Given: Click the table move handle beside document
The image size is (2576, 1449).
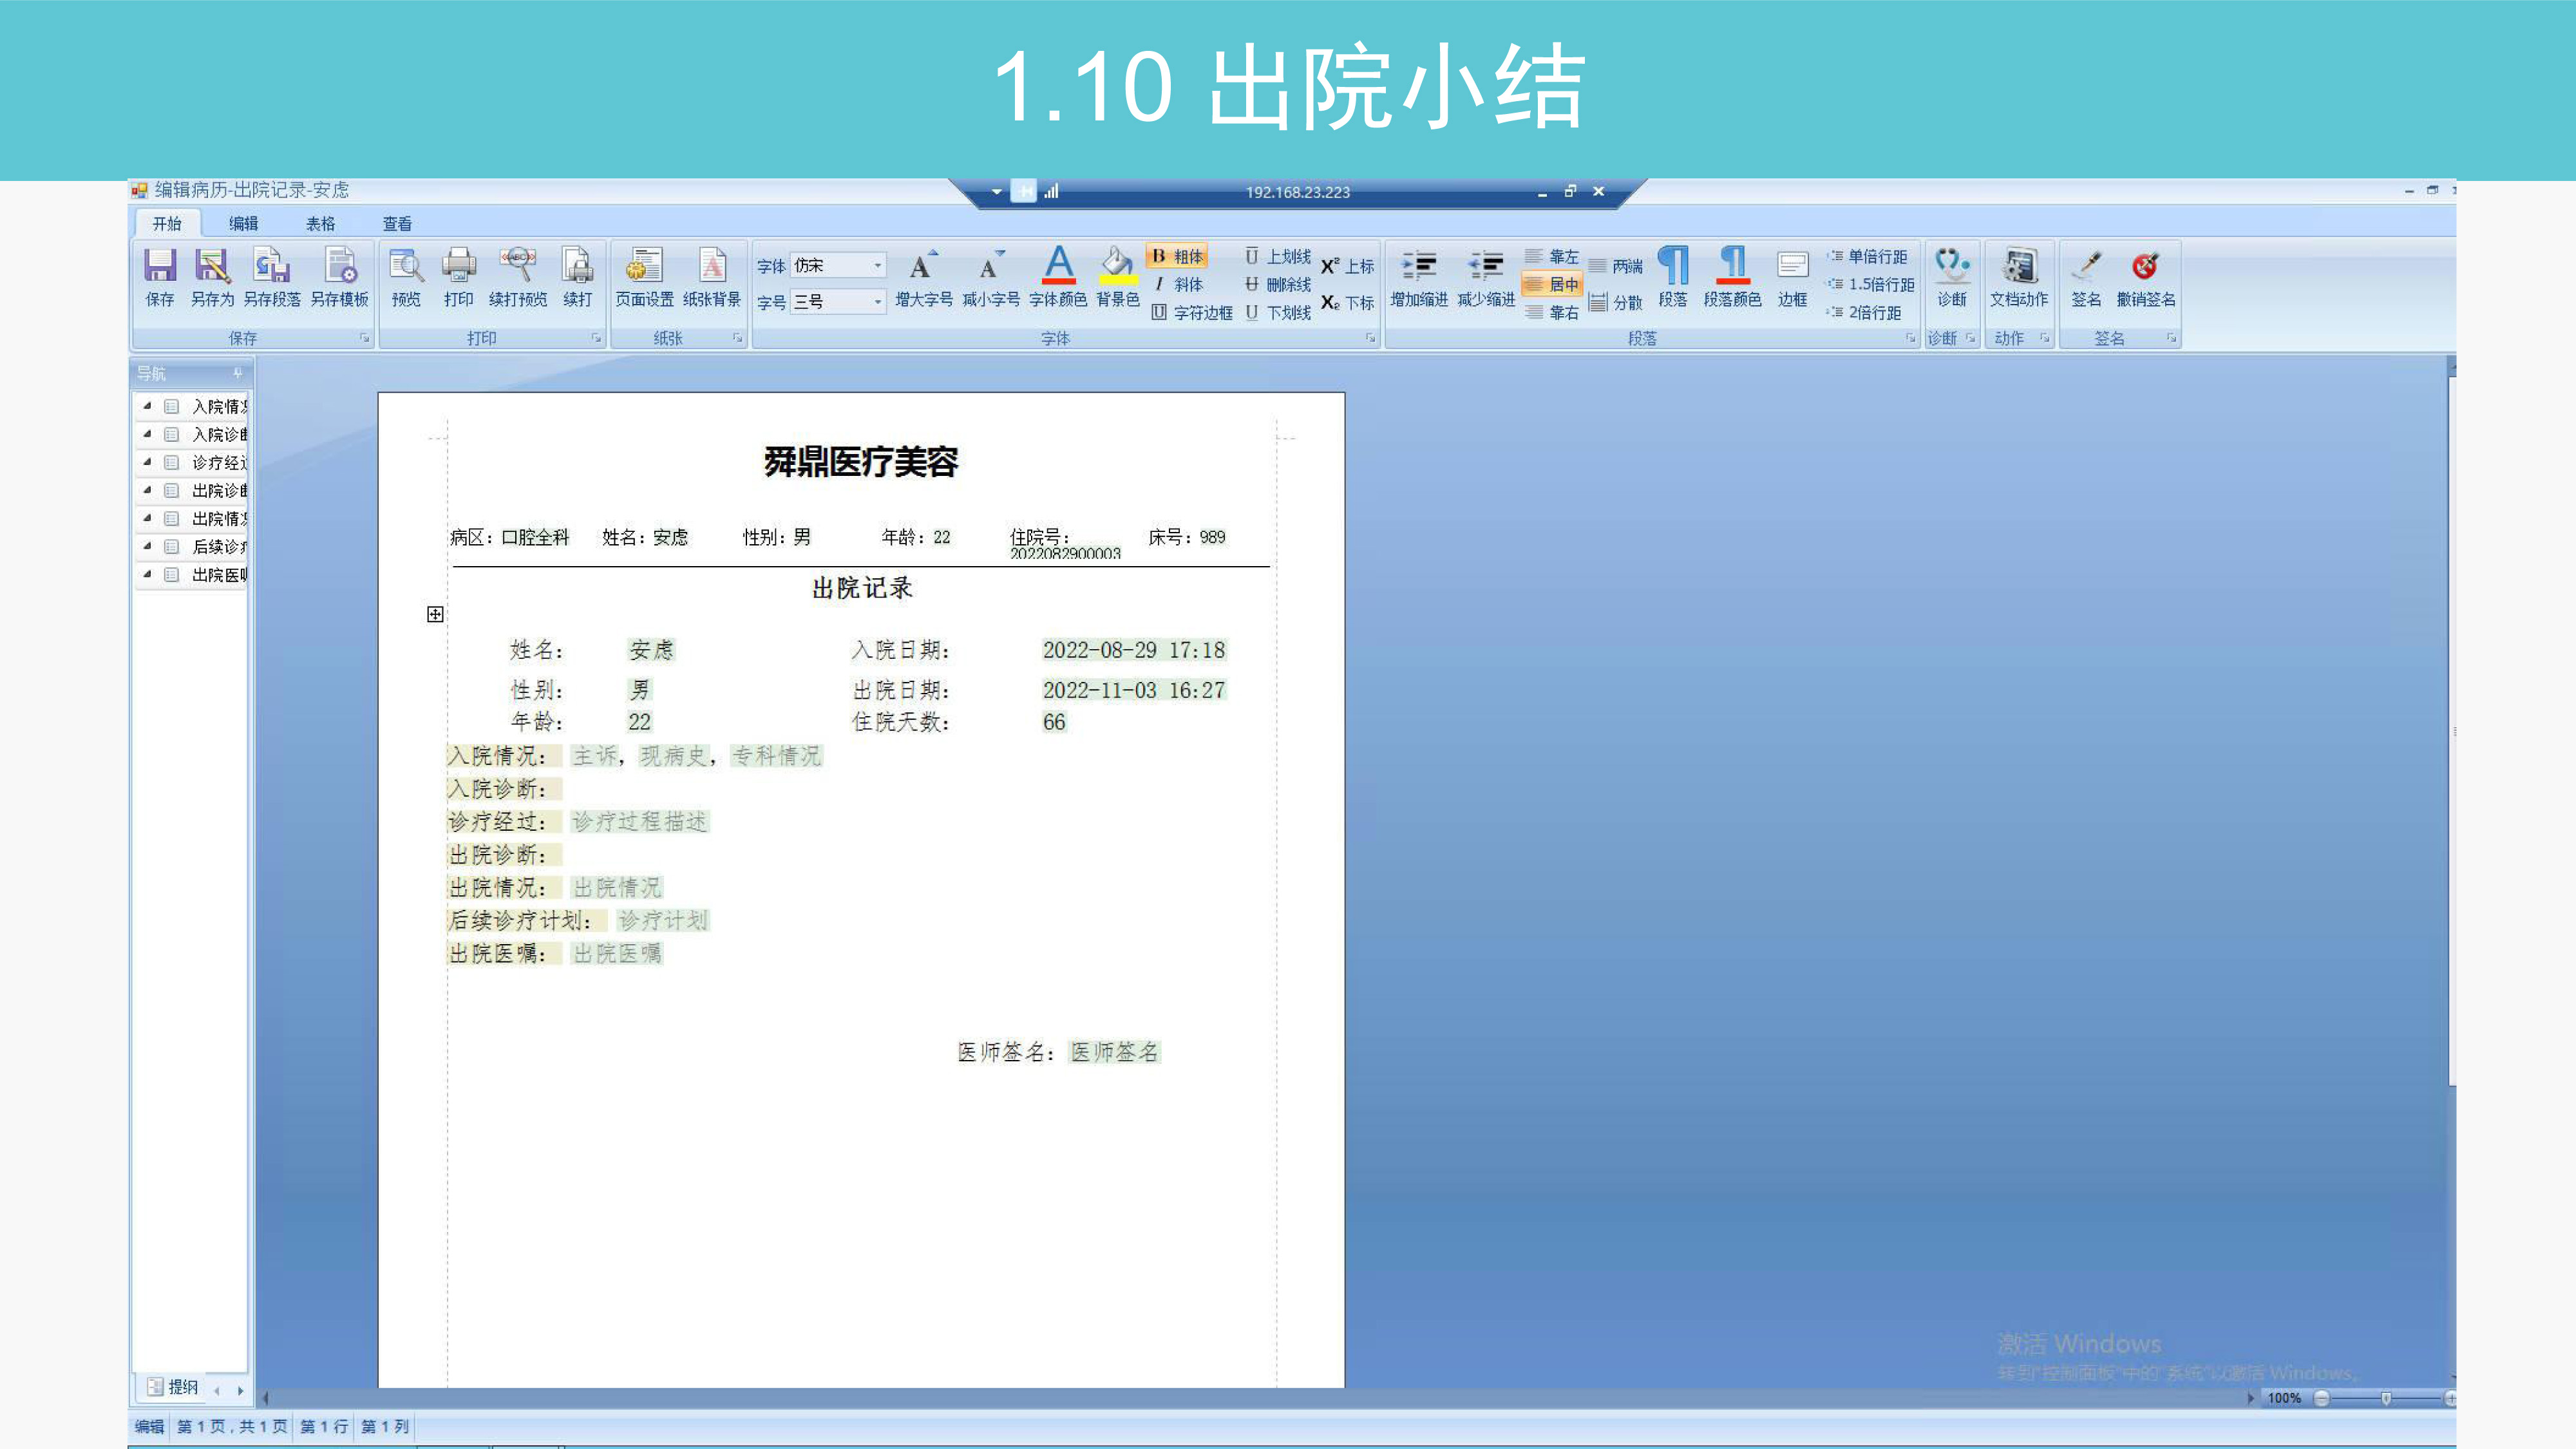Looking at the screenshot, I should pos(435,614).
